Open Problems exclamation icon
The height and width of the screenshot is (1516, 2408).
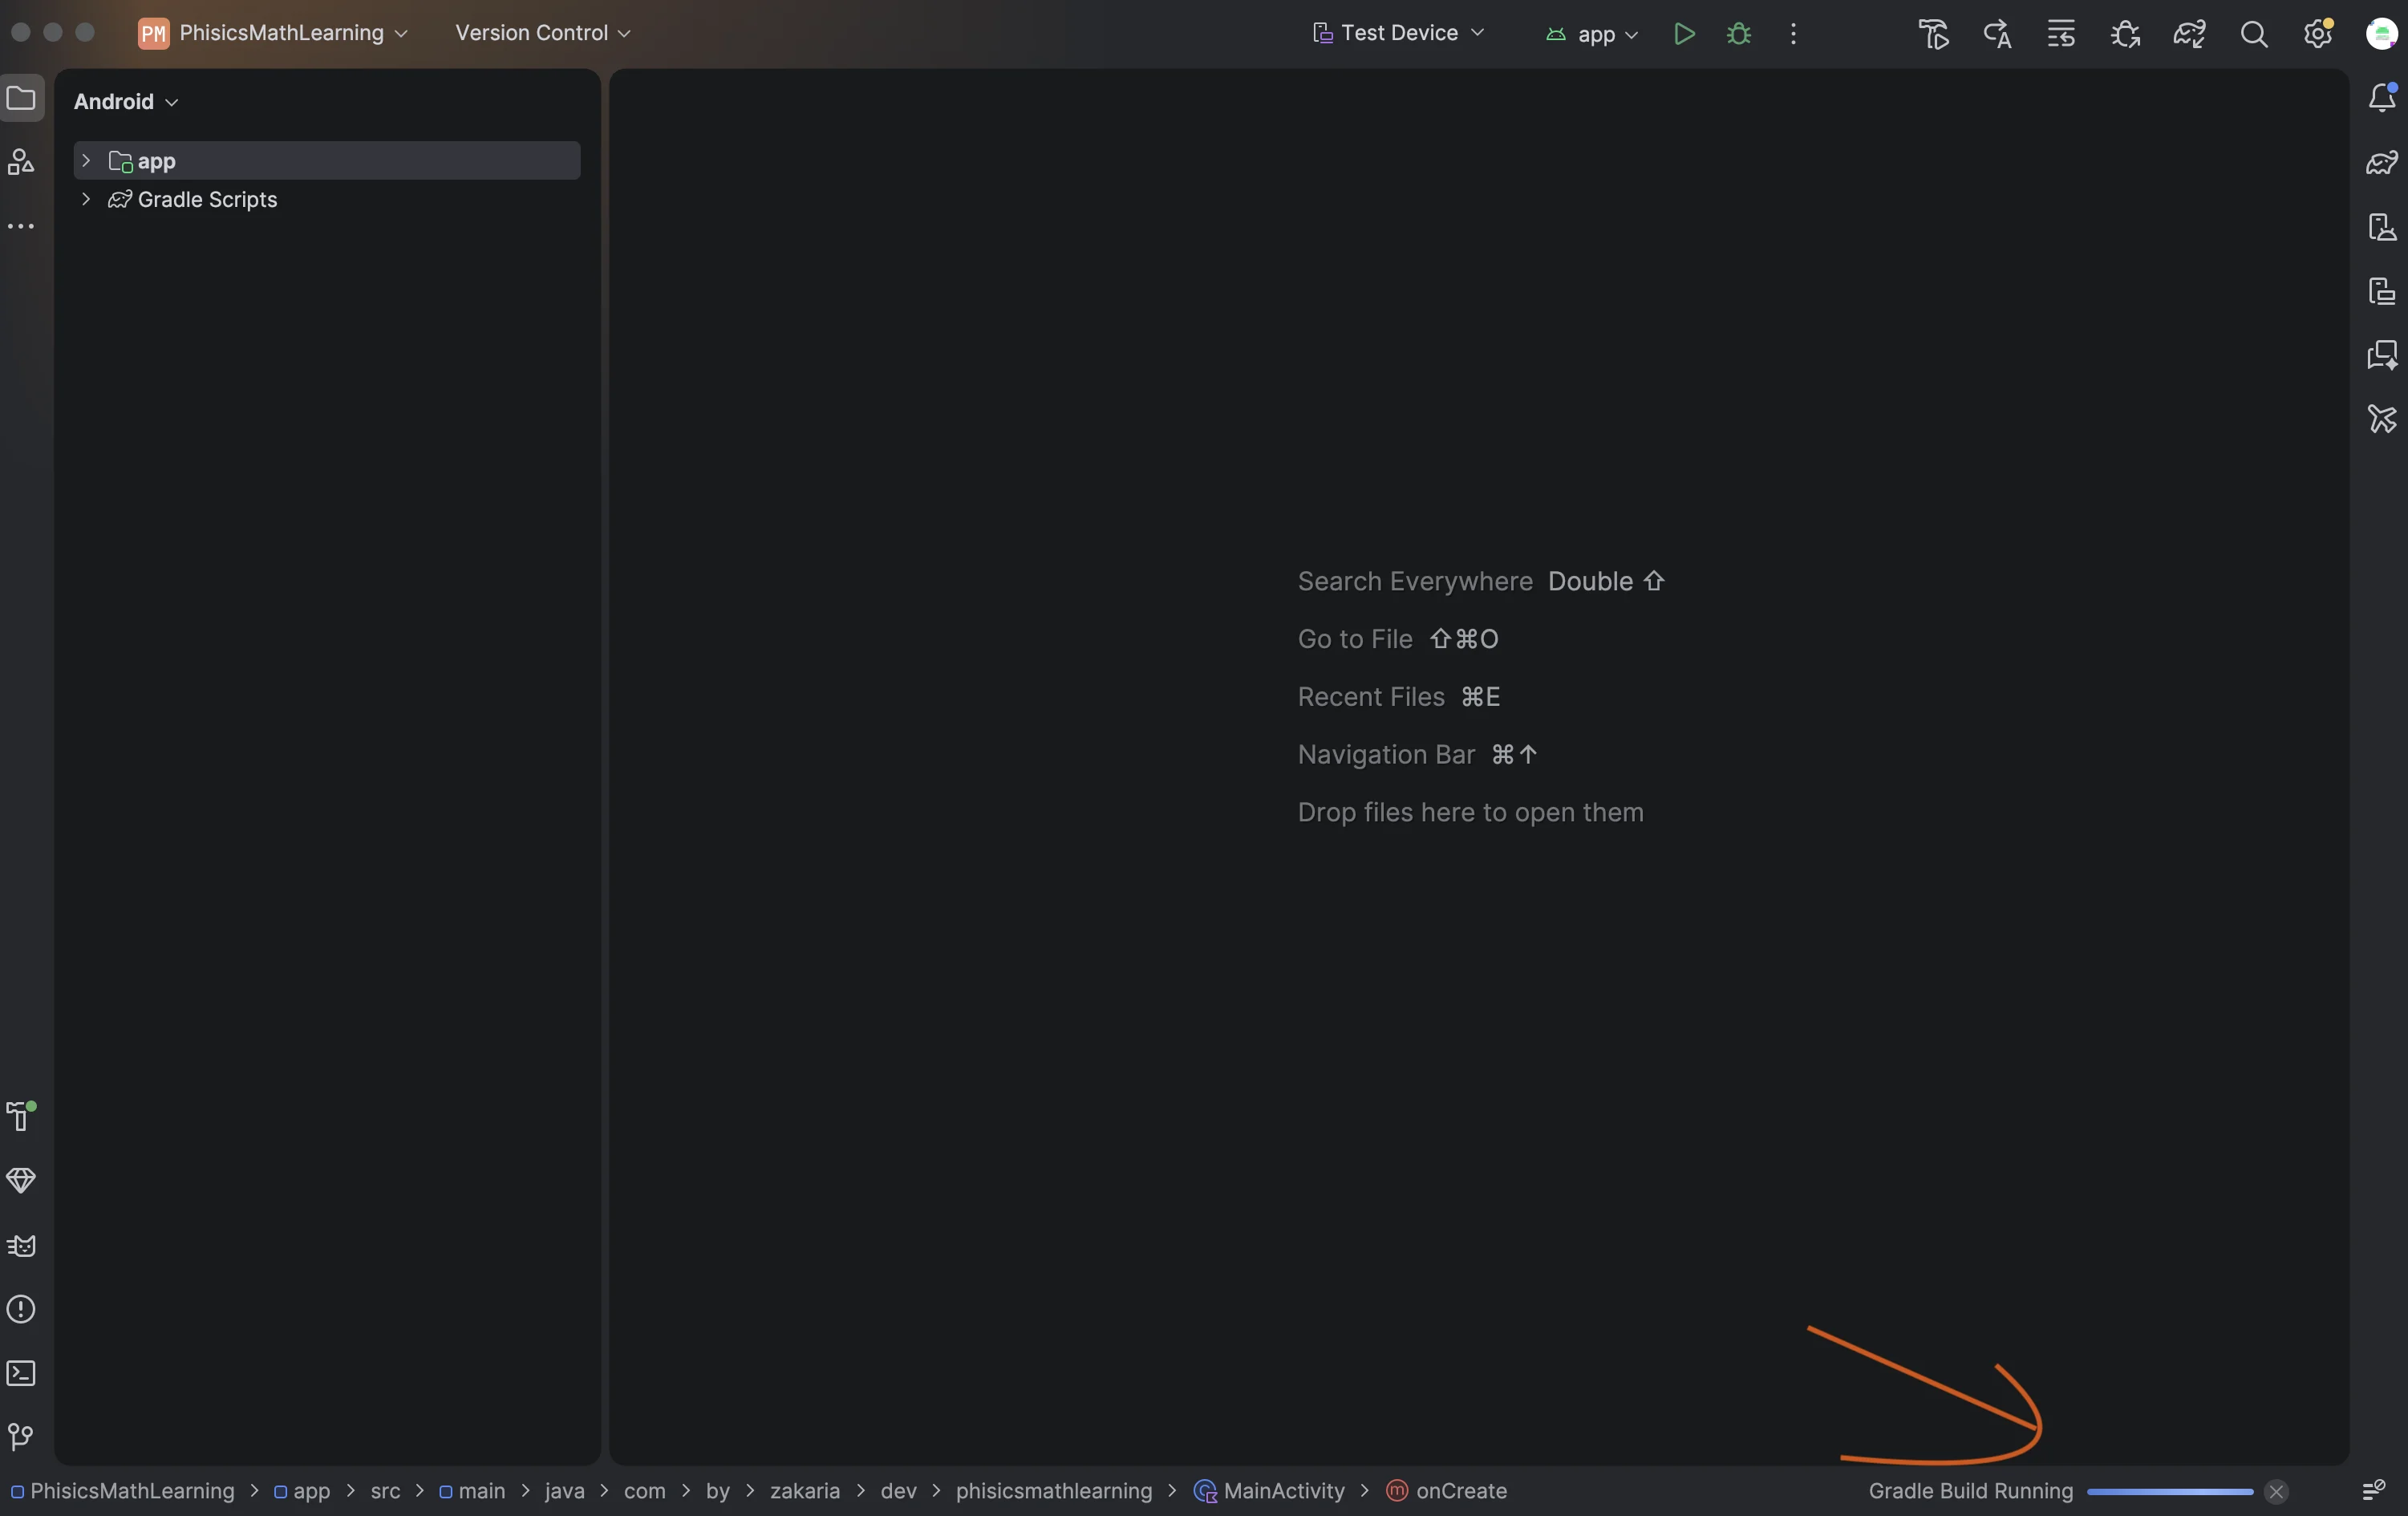pyautogui.click(x=21, y=1309)
